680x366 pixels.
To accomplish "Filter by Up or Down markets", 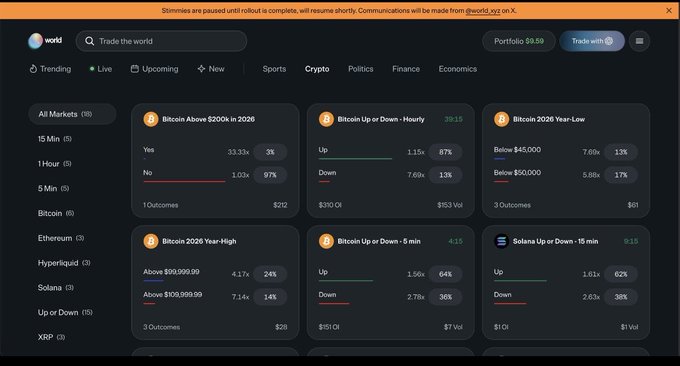I will point(65,312).
